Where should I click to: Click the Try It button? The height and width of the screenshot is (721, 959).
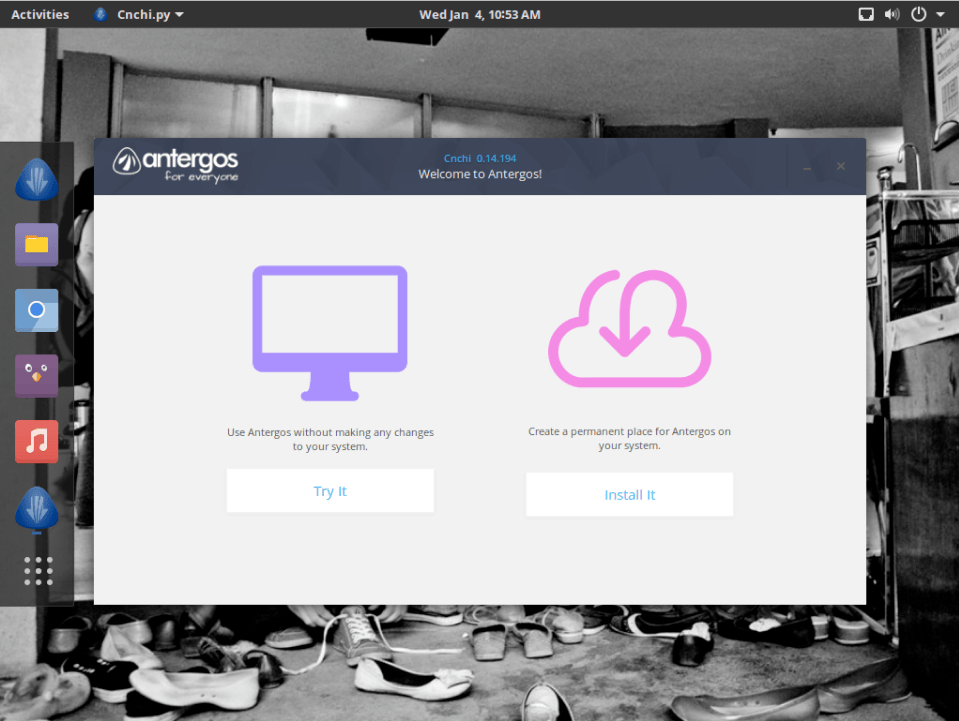(x=330, y=490)
